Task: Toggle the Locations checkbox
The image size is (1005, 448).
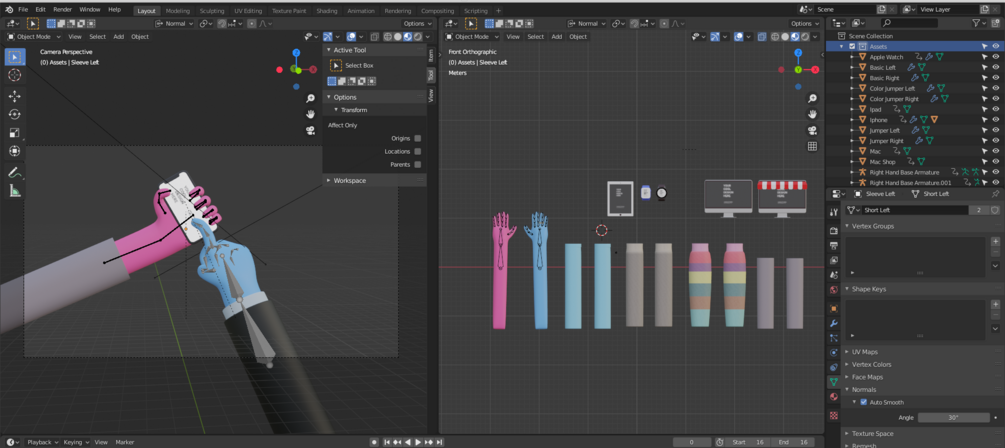Action: pyautogui.click(x=418, y=151)
